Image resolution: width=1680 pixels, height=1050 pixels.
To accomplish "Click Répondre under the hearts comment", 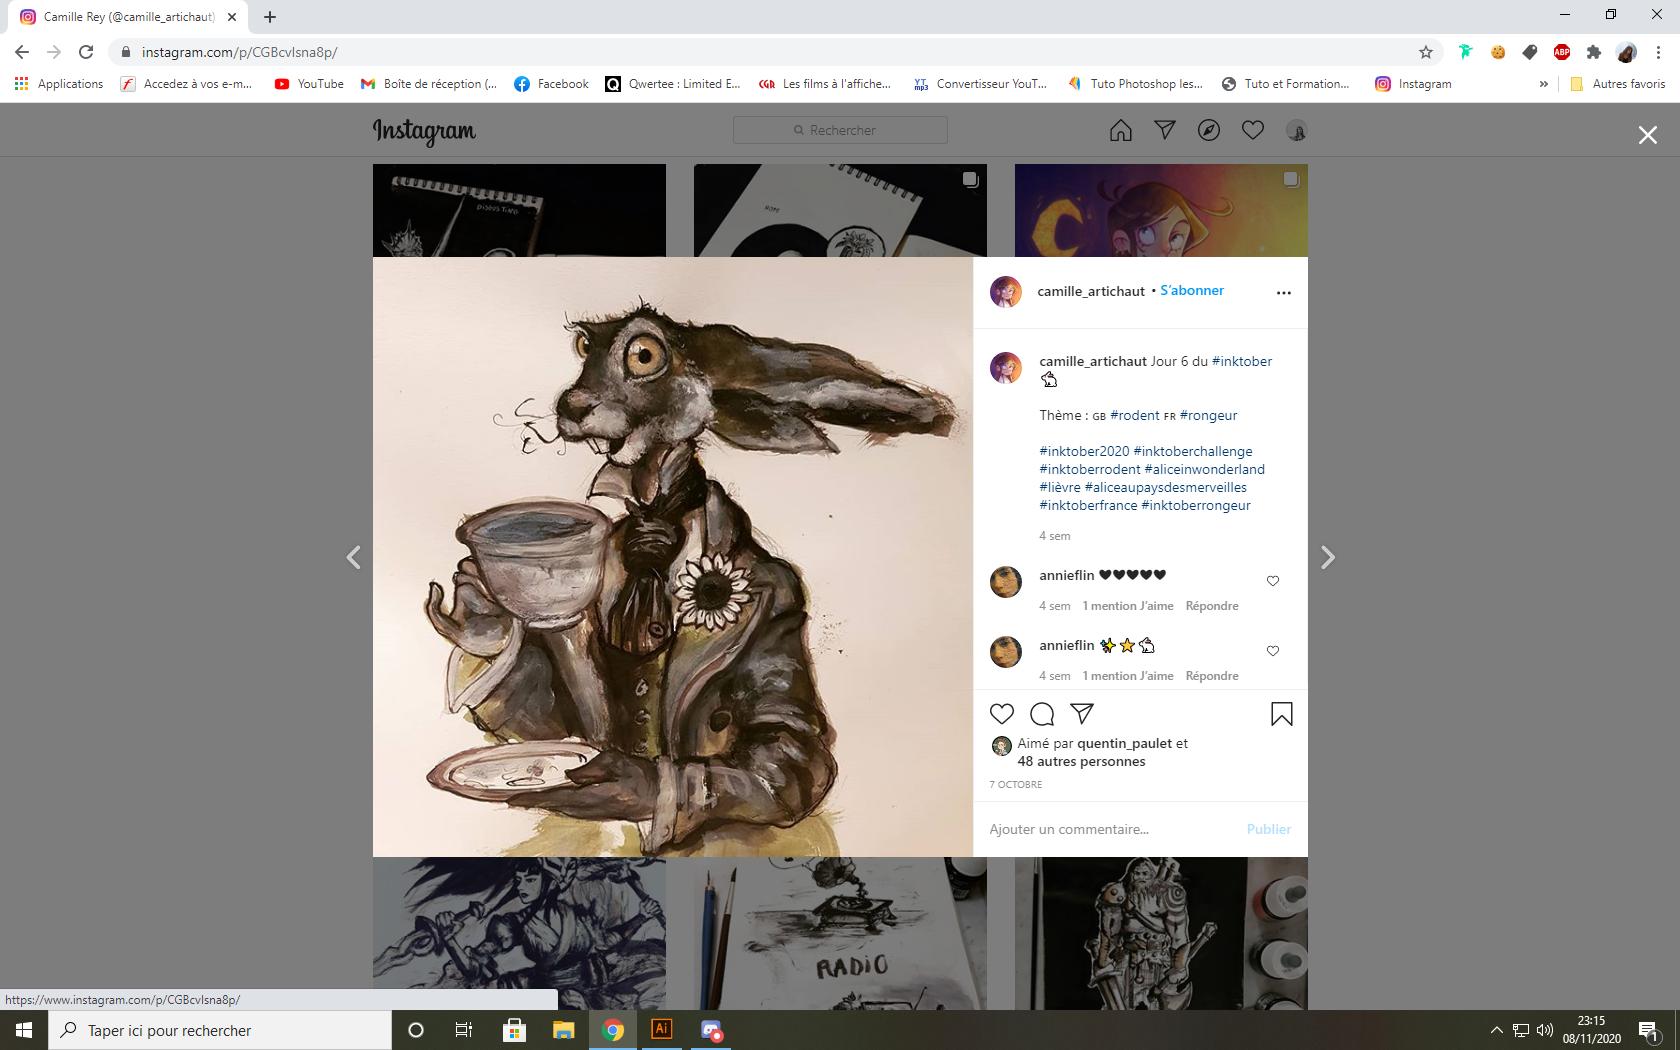I will click(x=1212, y=606).
